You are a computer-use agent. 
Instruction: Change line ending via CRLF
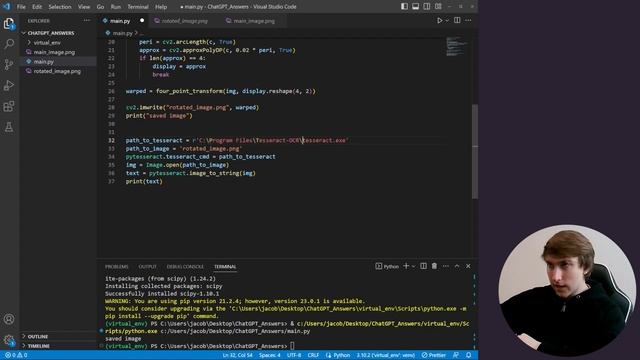pyautogui.click(x=313, y=355)
